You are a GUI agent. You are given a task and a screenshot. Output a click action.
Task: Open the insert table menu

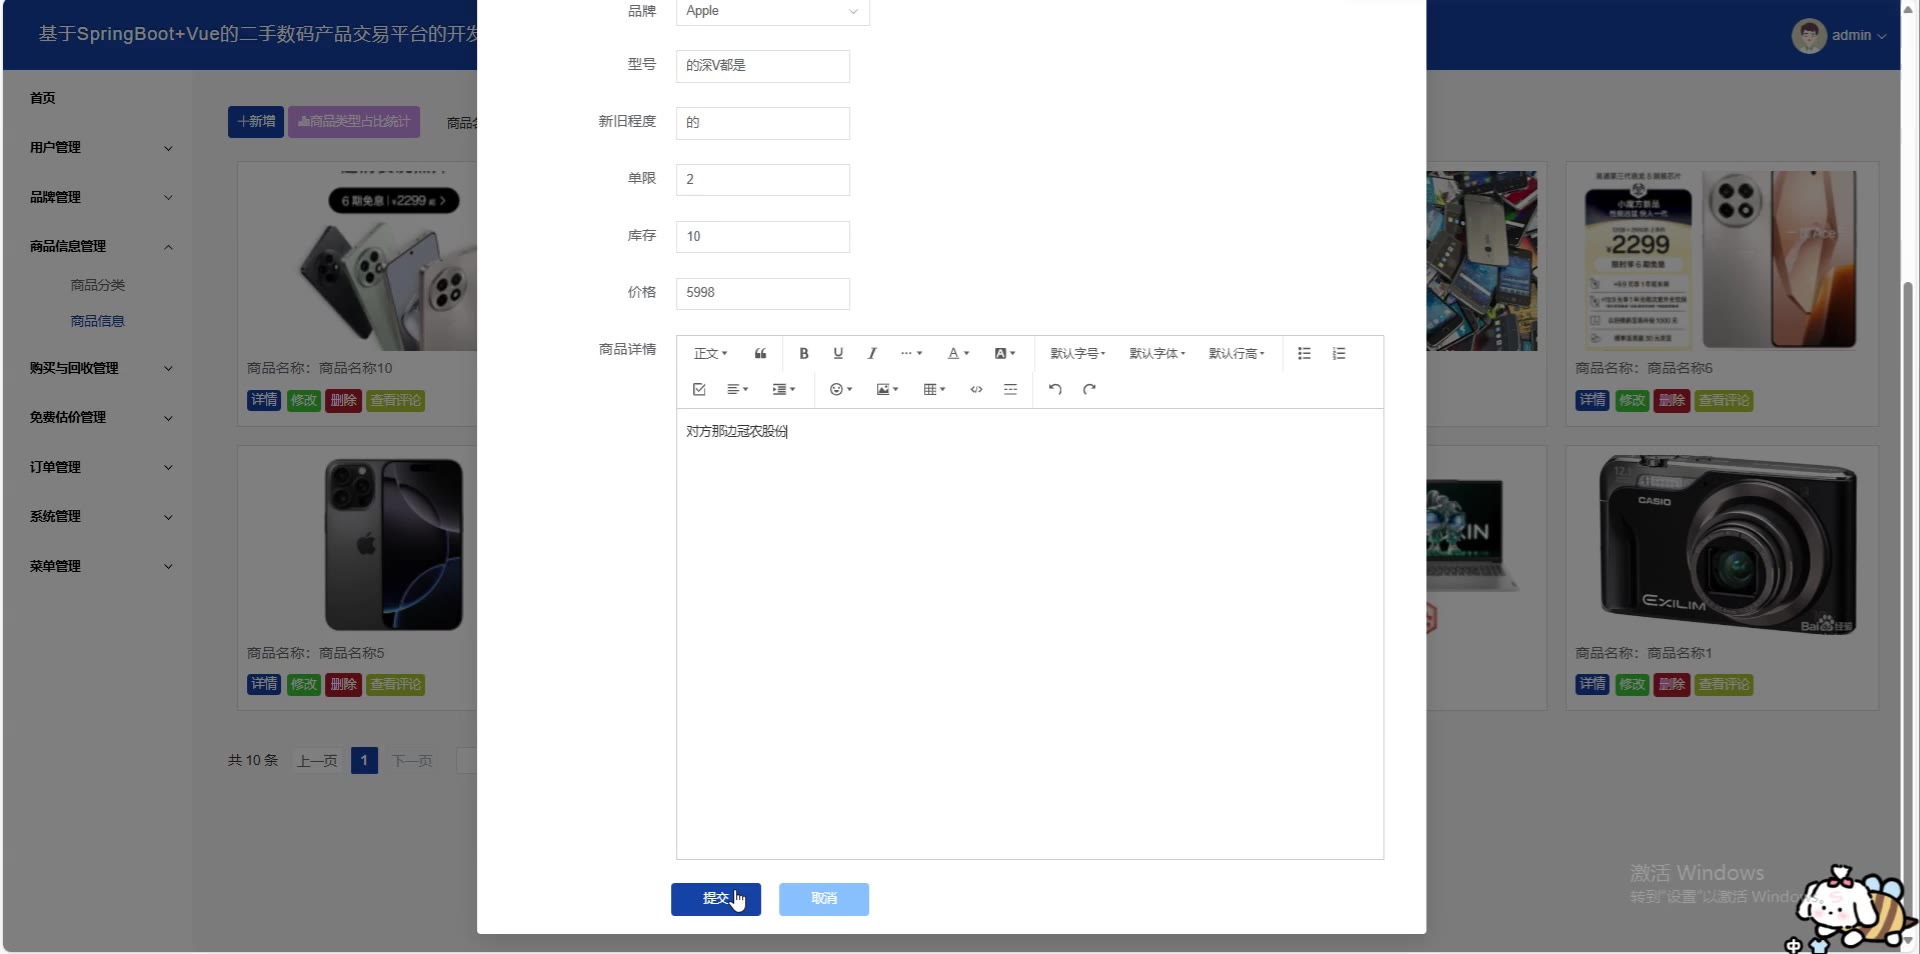(x=934, y=390)
